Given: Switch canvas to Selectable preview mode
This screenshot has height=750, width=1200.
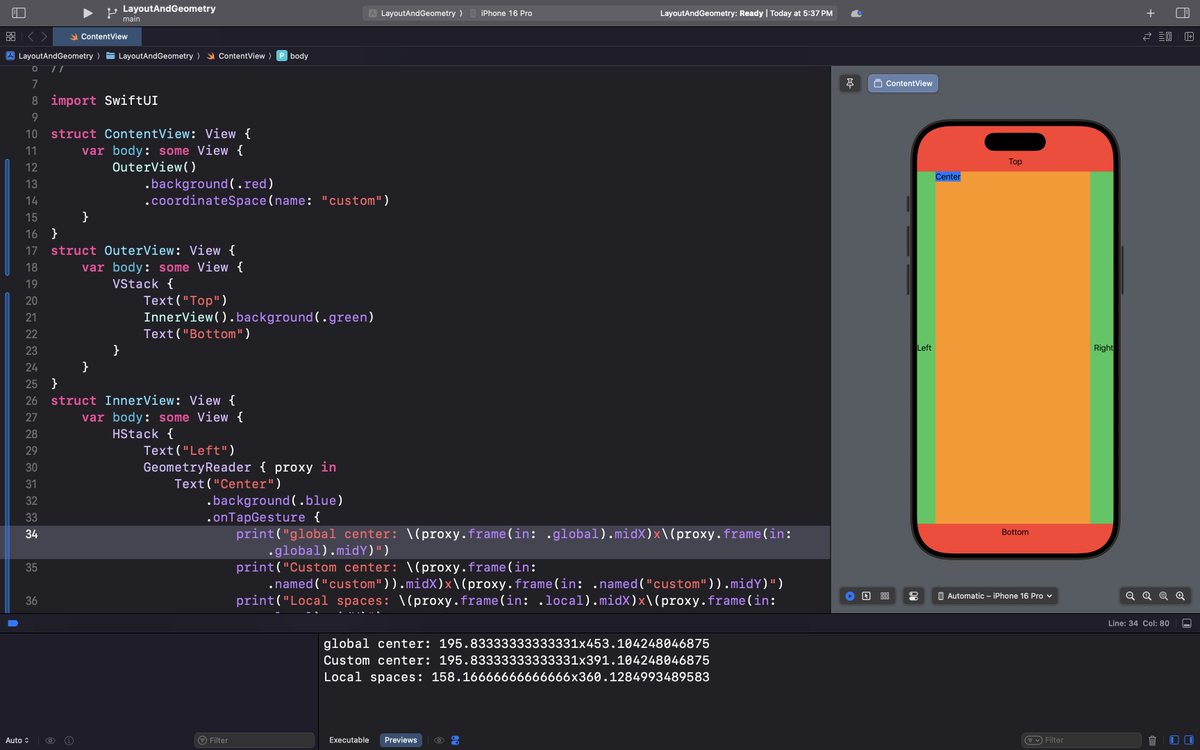Looking at the screenshot, I should pos(866,596).
